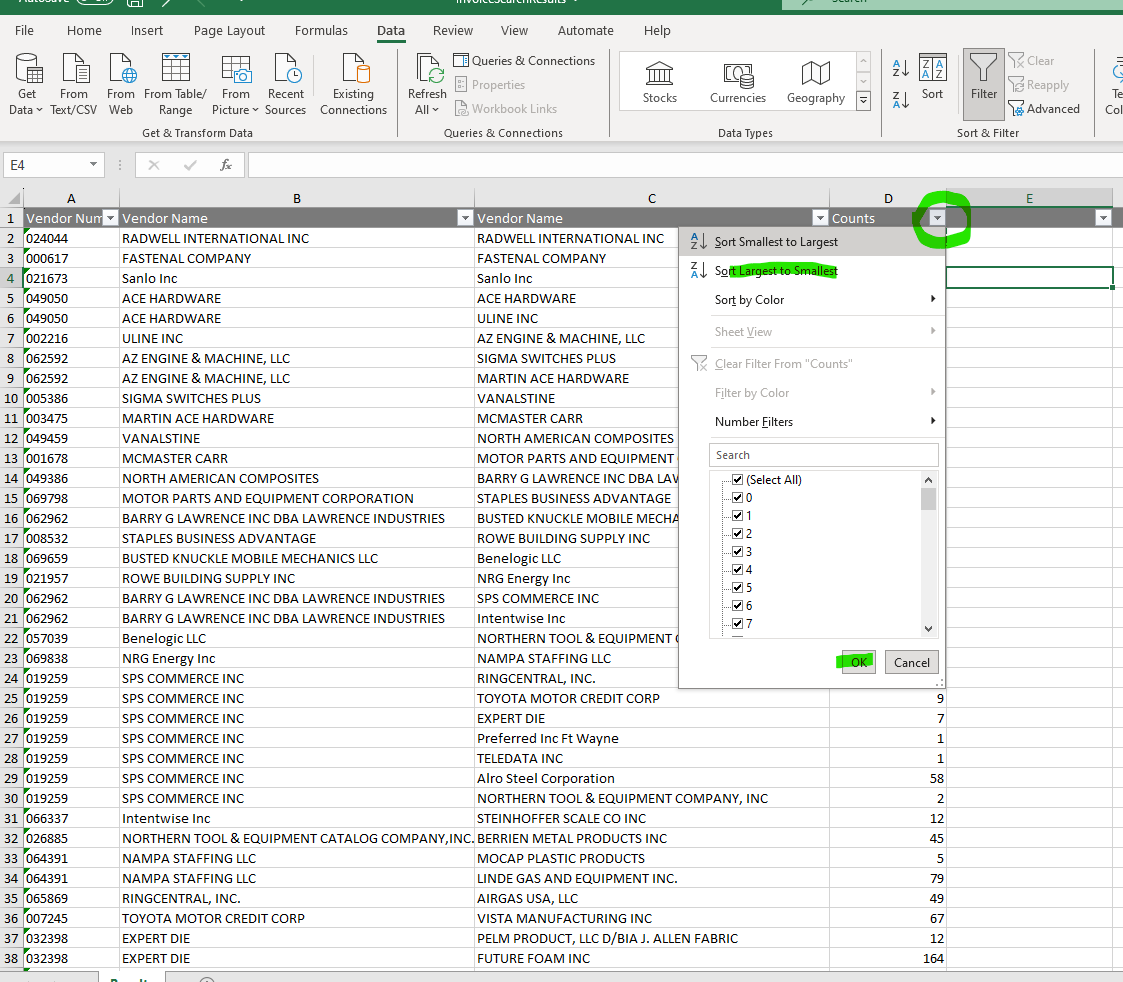Viewport: 1123px width, 982px height.
Task: Convert to Stocks data type
Action: (x=660, y=82)
